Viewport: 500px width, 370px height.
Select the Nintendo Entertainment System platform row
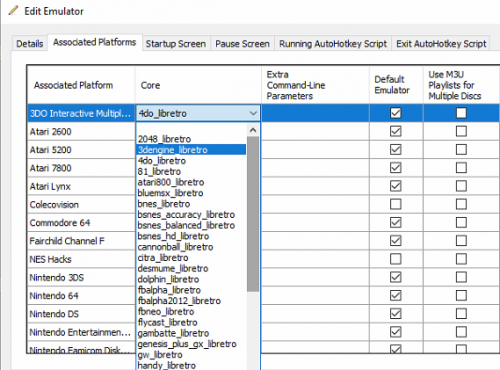click(x=81, y=332)
